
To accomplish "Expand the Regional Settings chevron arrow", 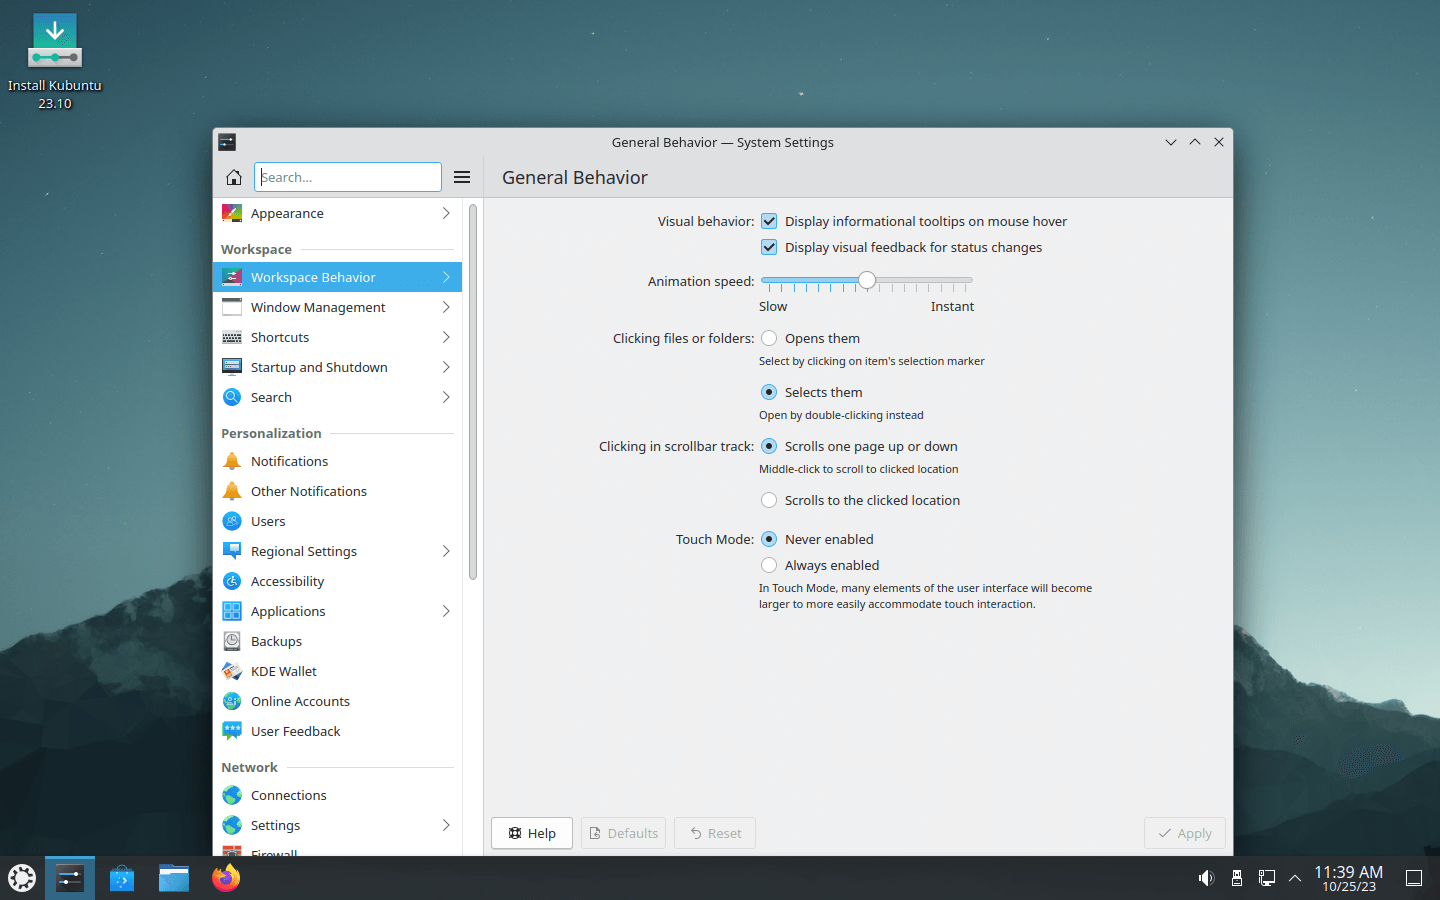I will pyautogui.click(x=446, y=551).
